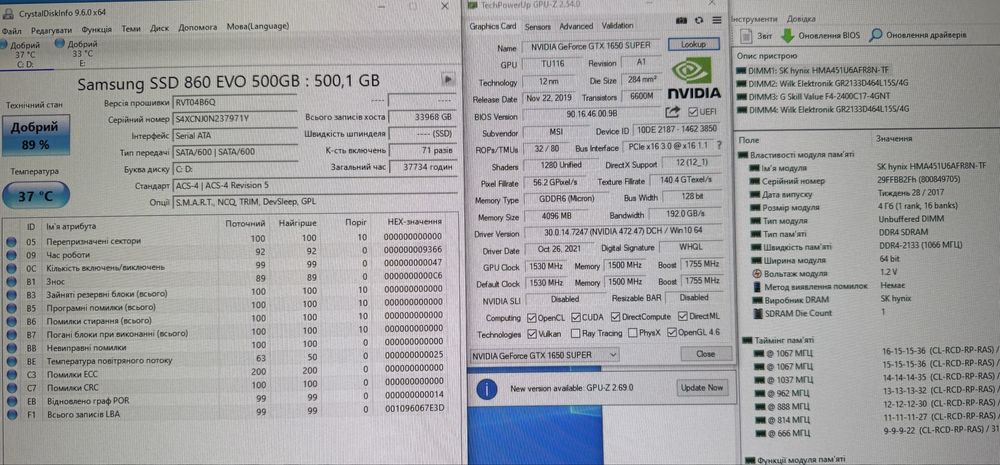
Task: Click the icon next to Вольтаж модуля
Action: (x=757, y=273)
